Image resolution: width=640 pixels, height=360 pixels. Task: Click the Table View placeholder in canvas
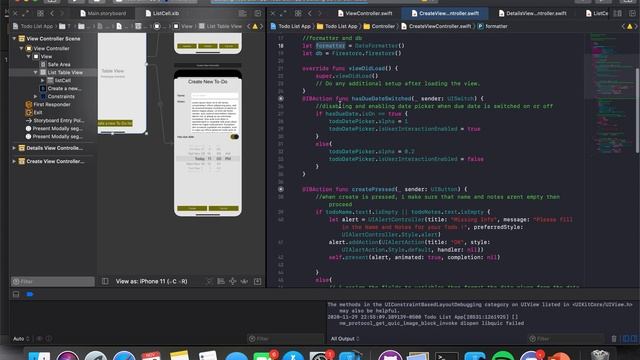pyautogui.click(x=113, y=71)
